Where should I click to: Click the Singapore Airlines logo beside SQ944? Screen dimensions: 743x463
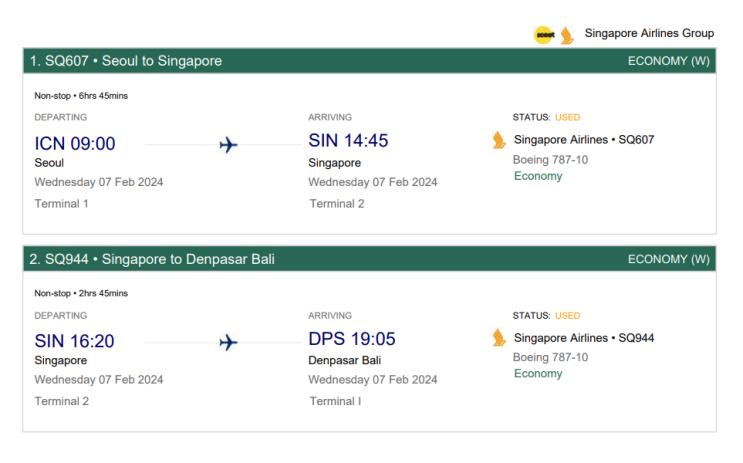coord(499,338)
